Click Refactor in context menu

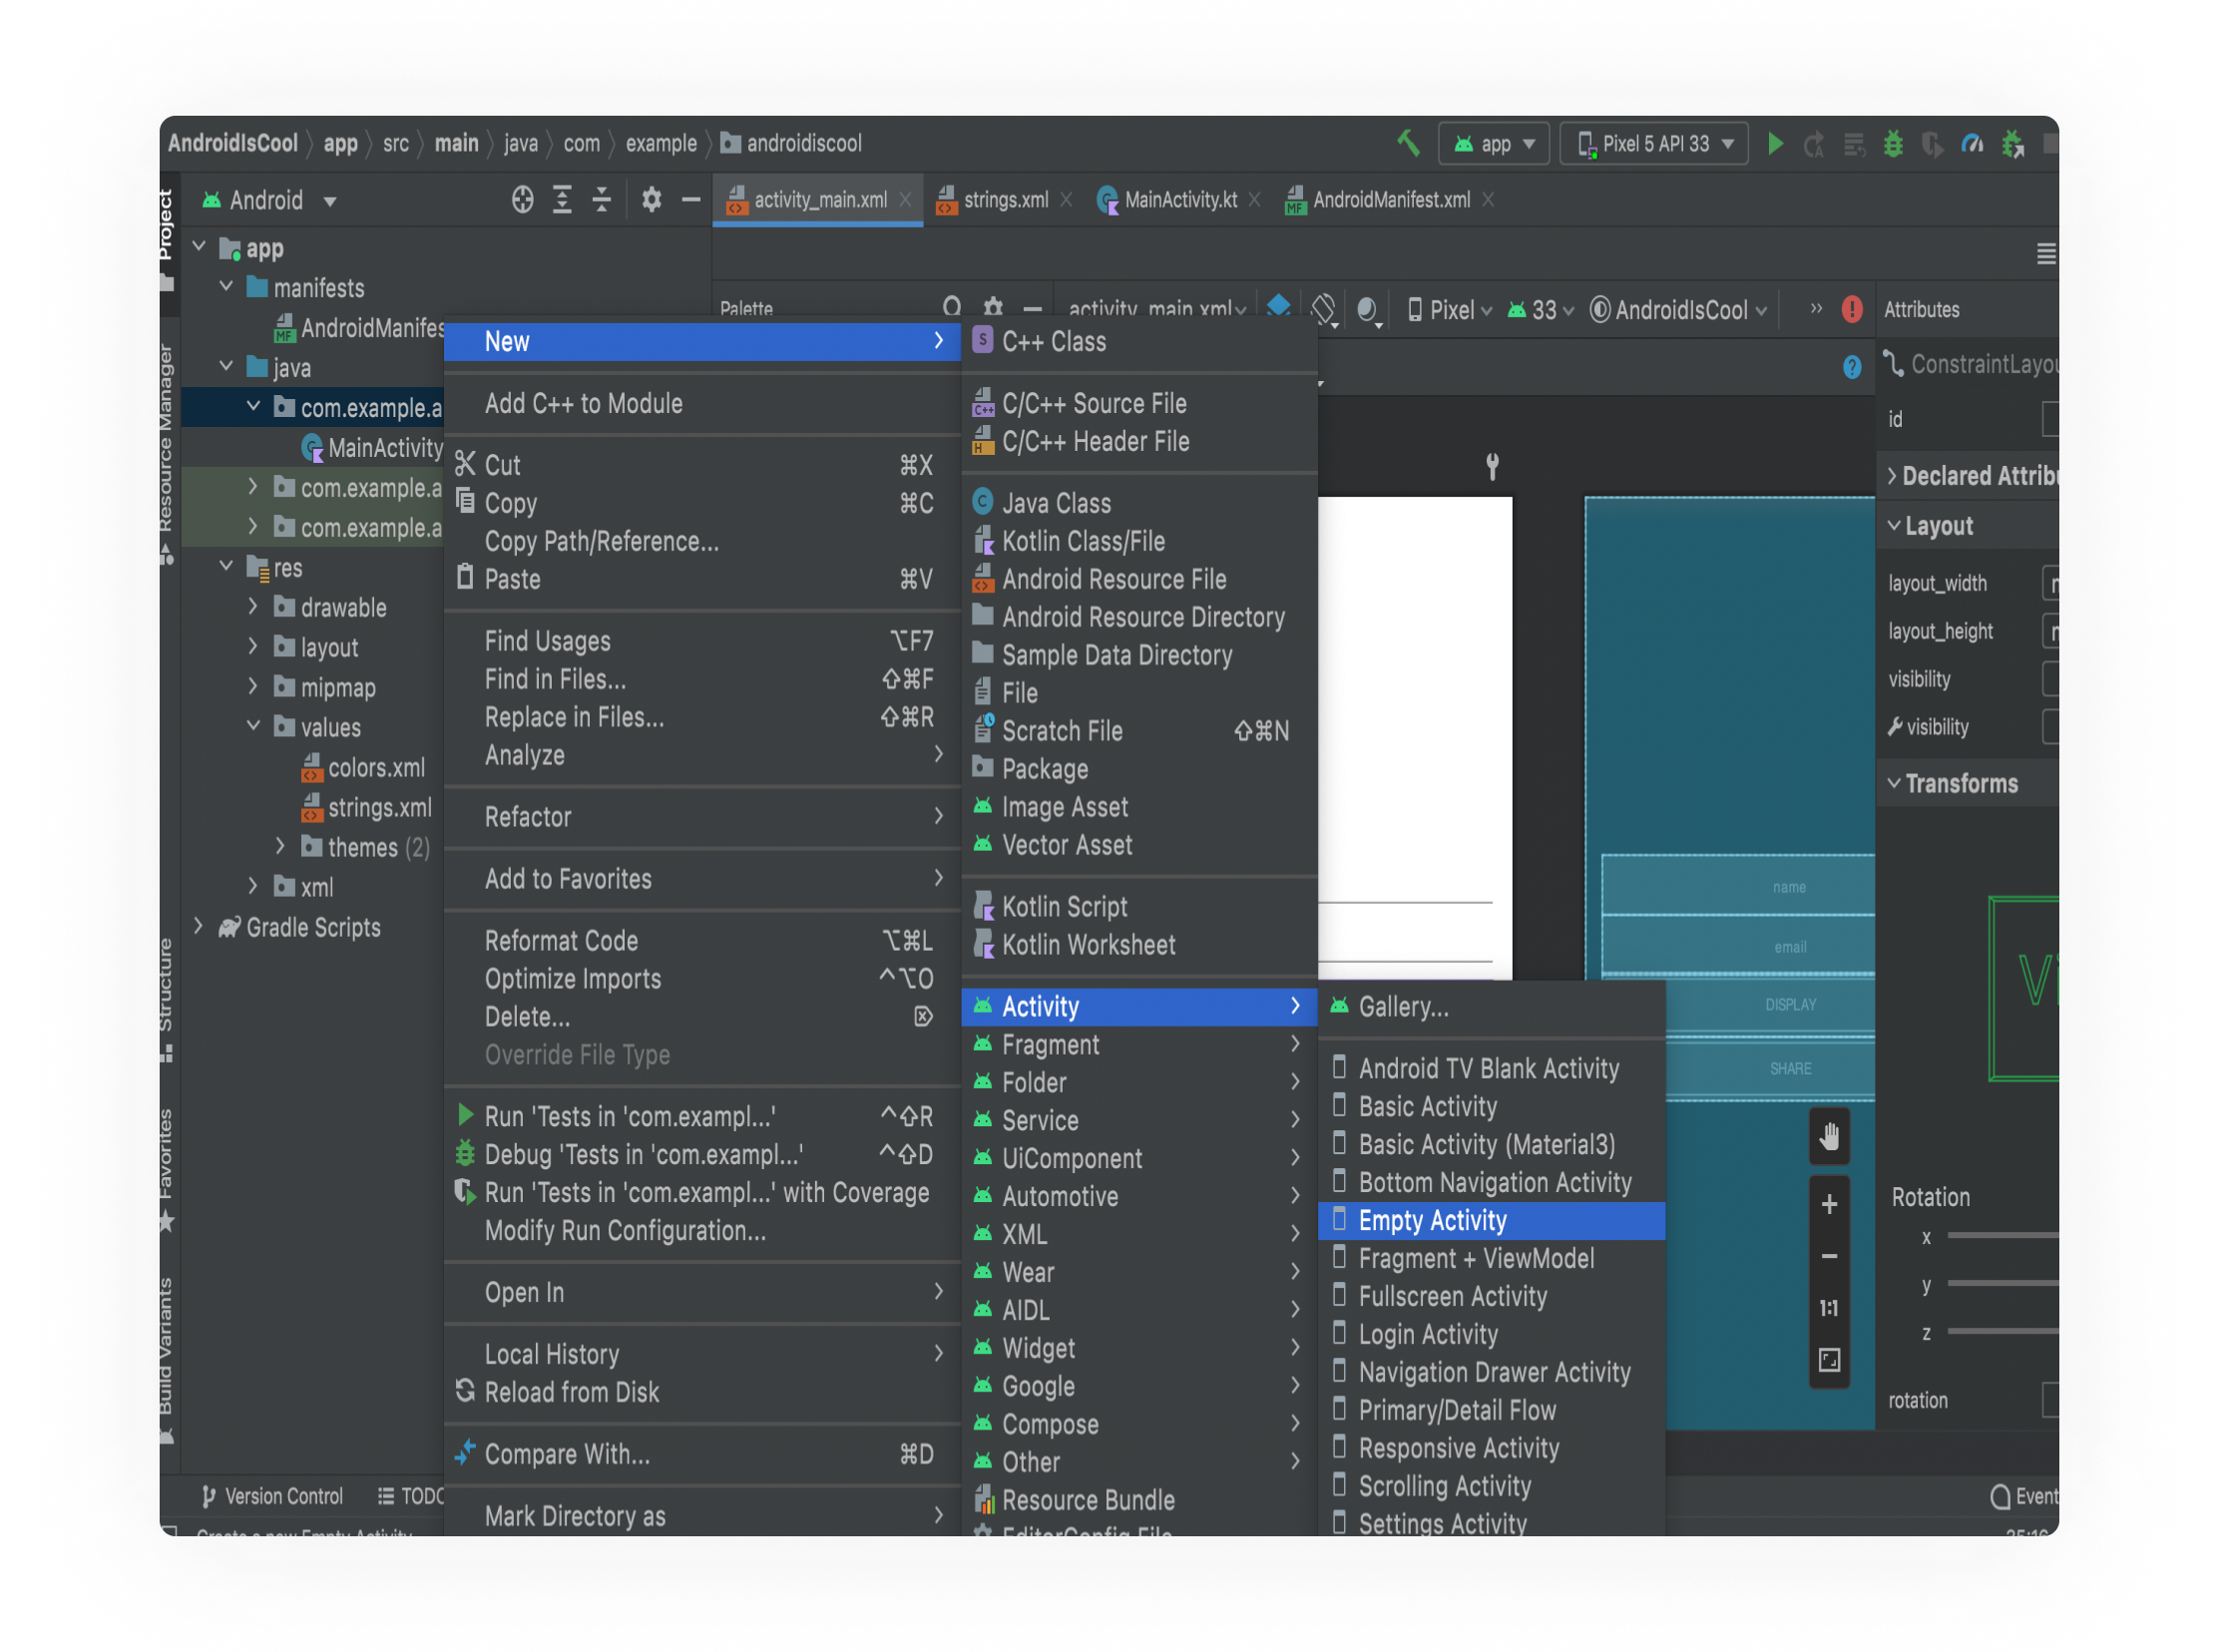[x=701, y=816]
